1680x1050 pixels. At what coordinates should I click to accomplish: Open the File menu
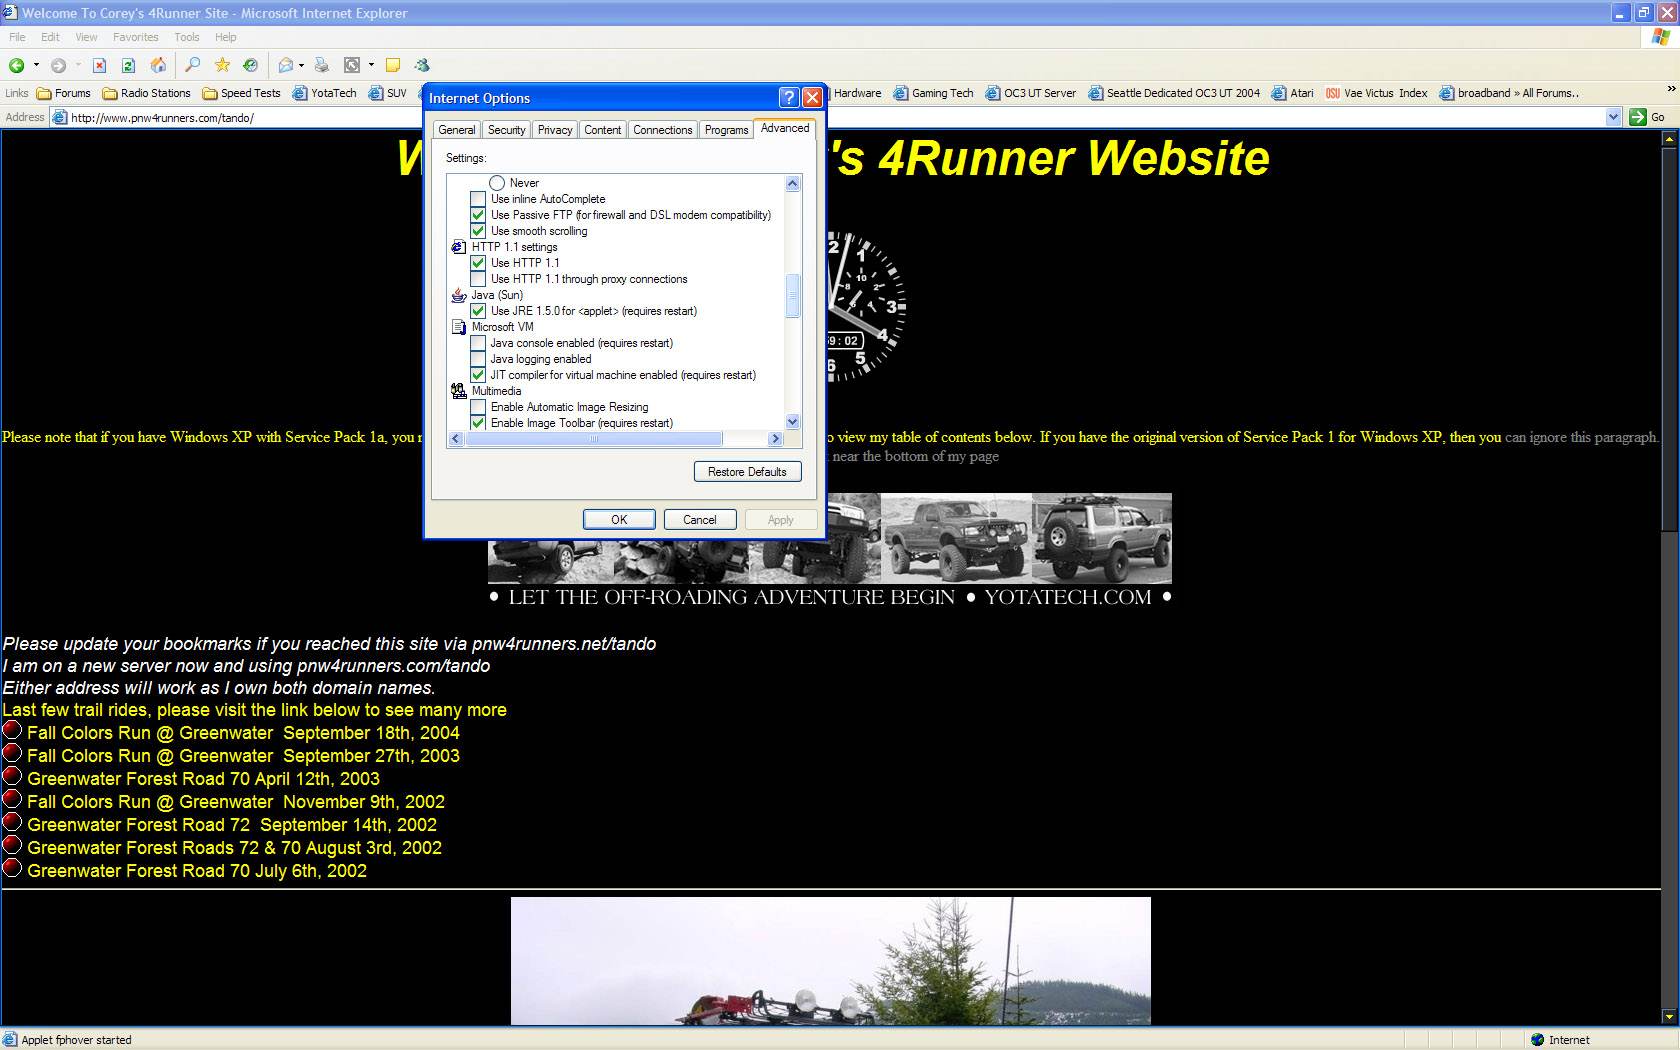point(17,37)
